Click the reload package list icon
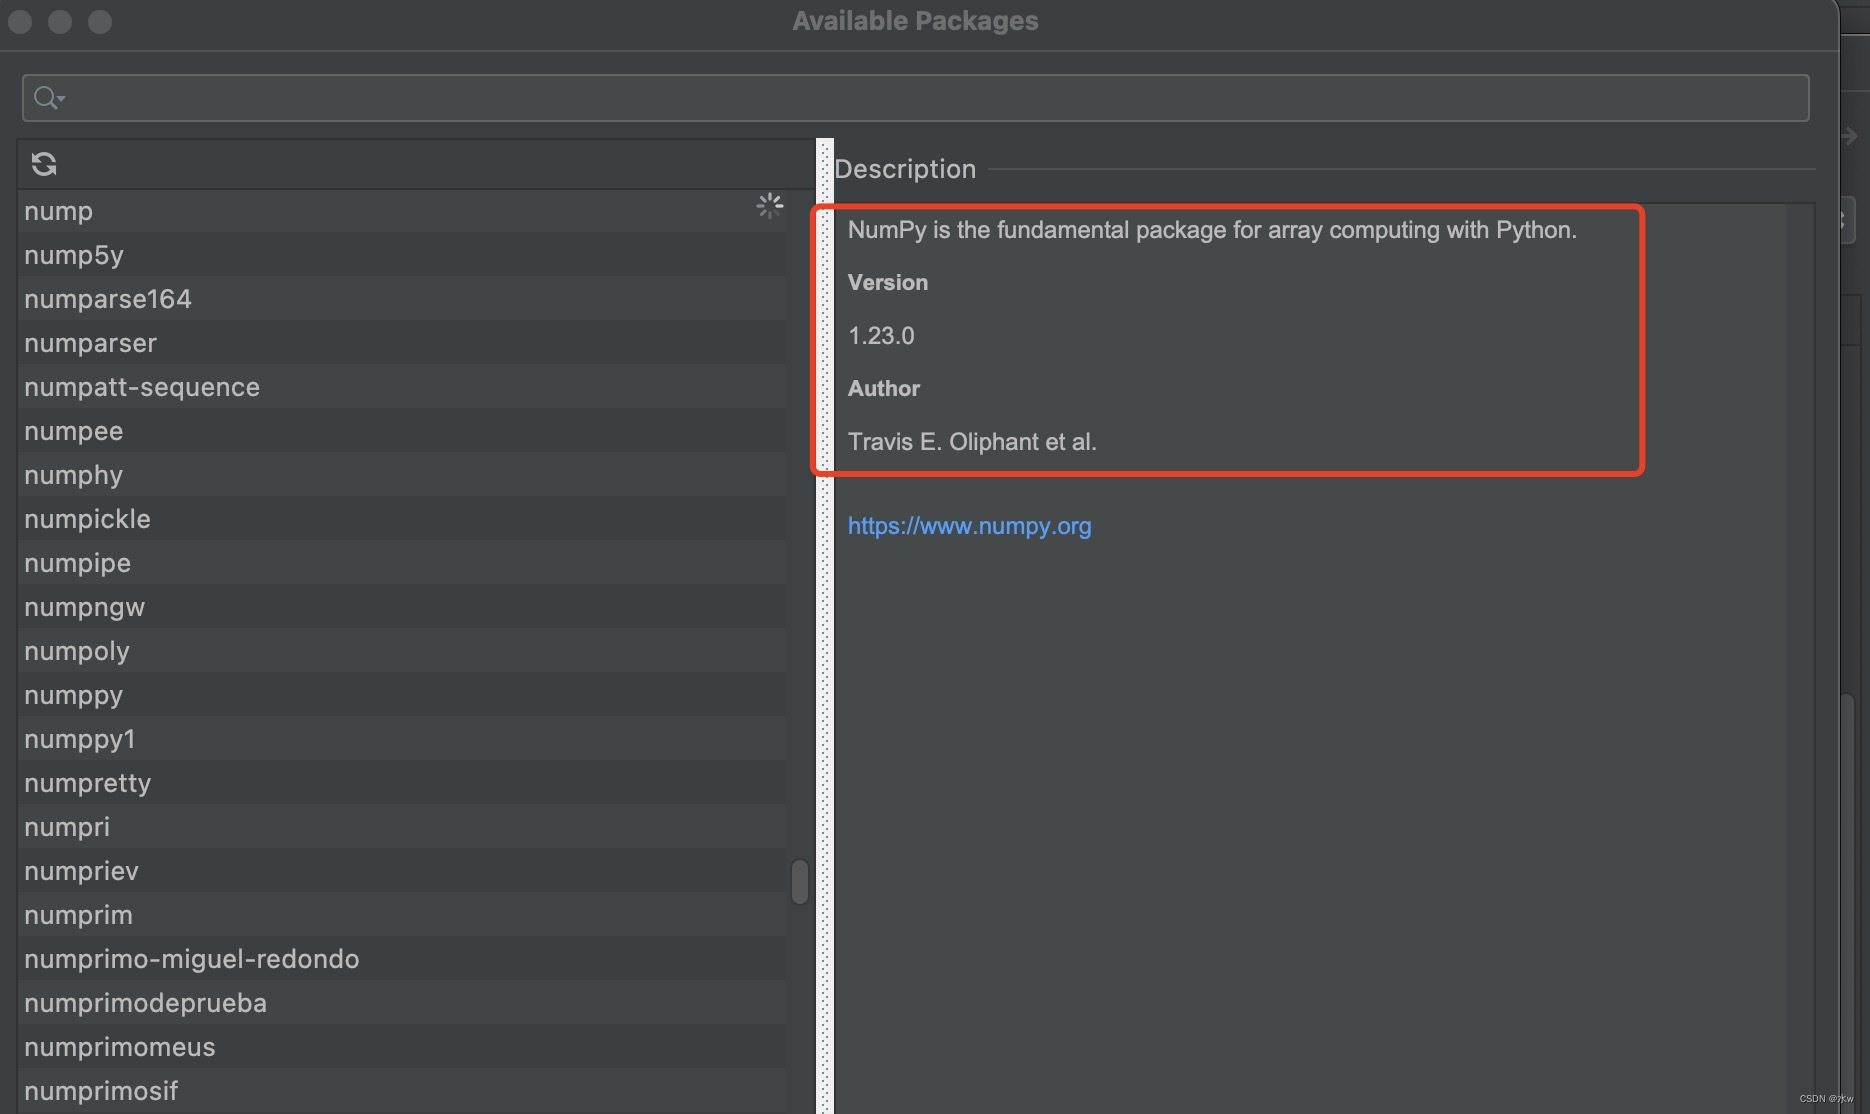Viewport: 1870px width, 1114px height. coord(43,164)
